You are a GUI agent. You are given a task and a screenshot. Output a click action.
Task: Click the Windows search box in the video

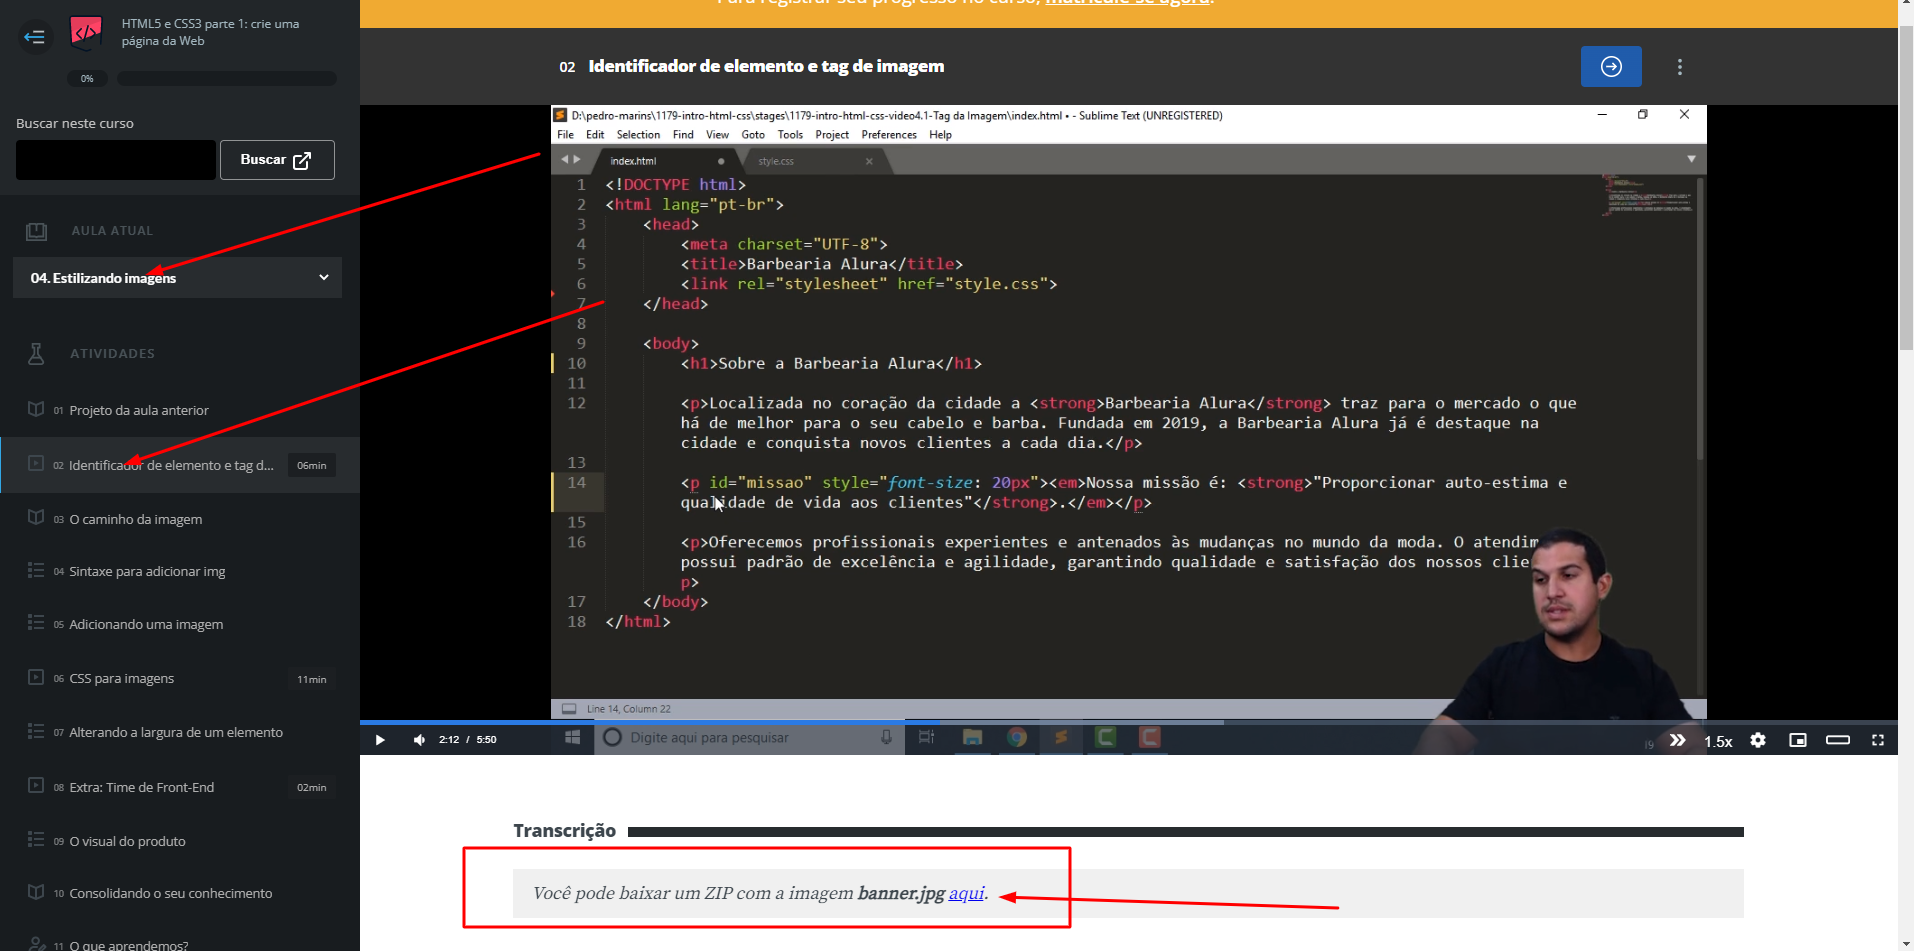pos(749,738)
